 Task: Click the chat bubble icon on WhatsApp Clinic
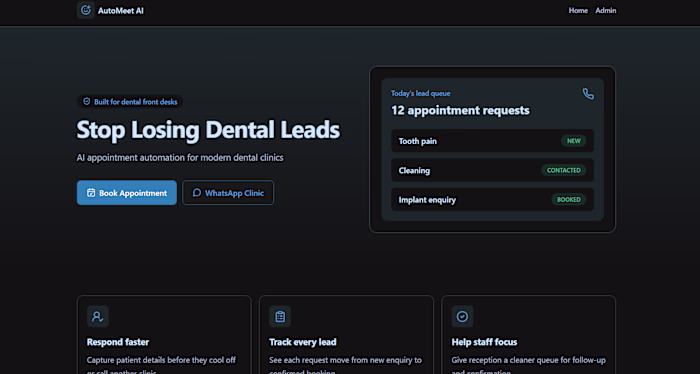click(197, 193)
